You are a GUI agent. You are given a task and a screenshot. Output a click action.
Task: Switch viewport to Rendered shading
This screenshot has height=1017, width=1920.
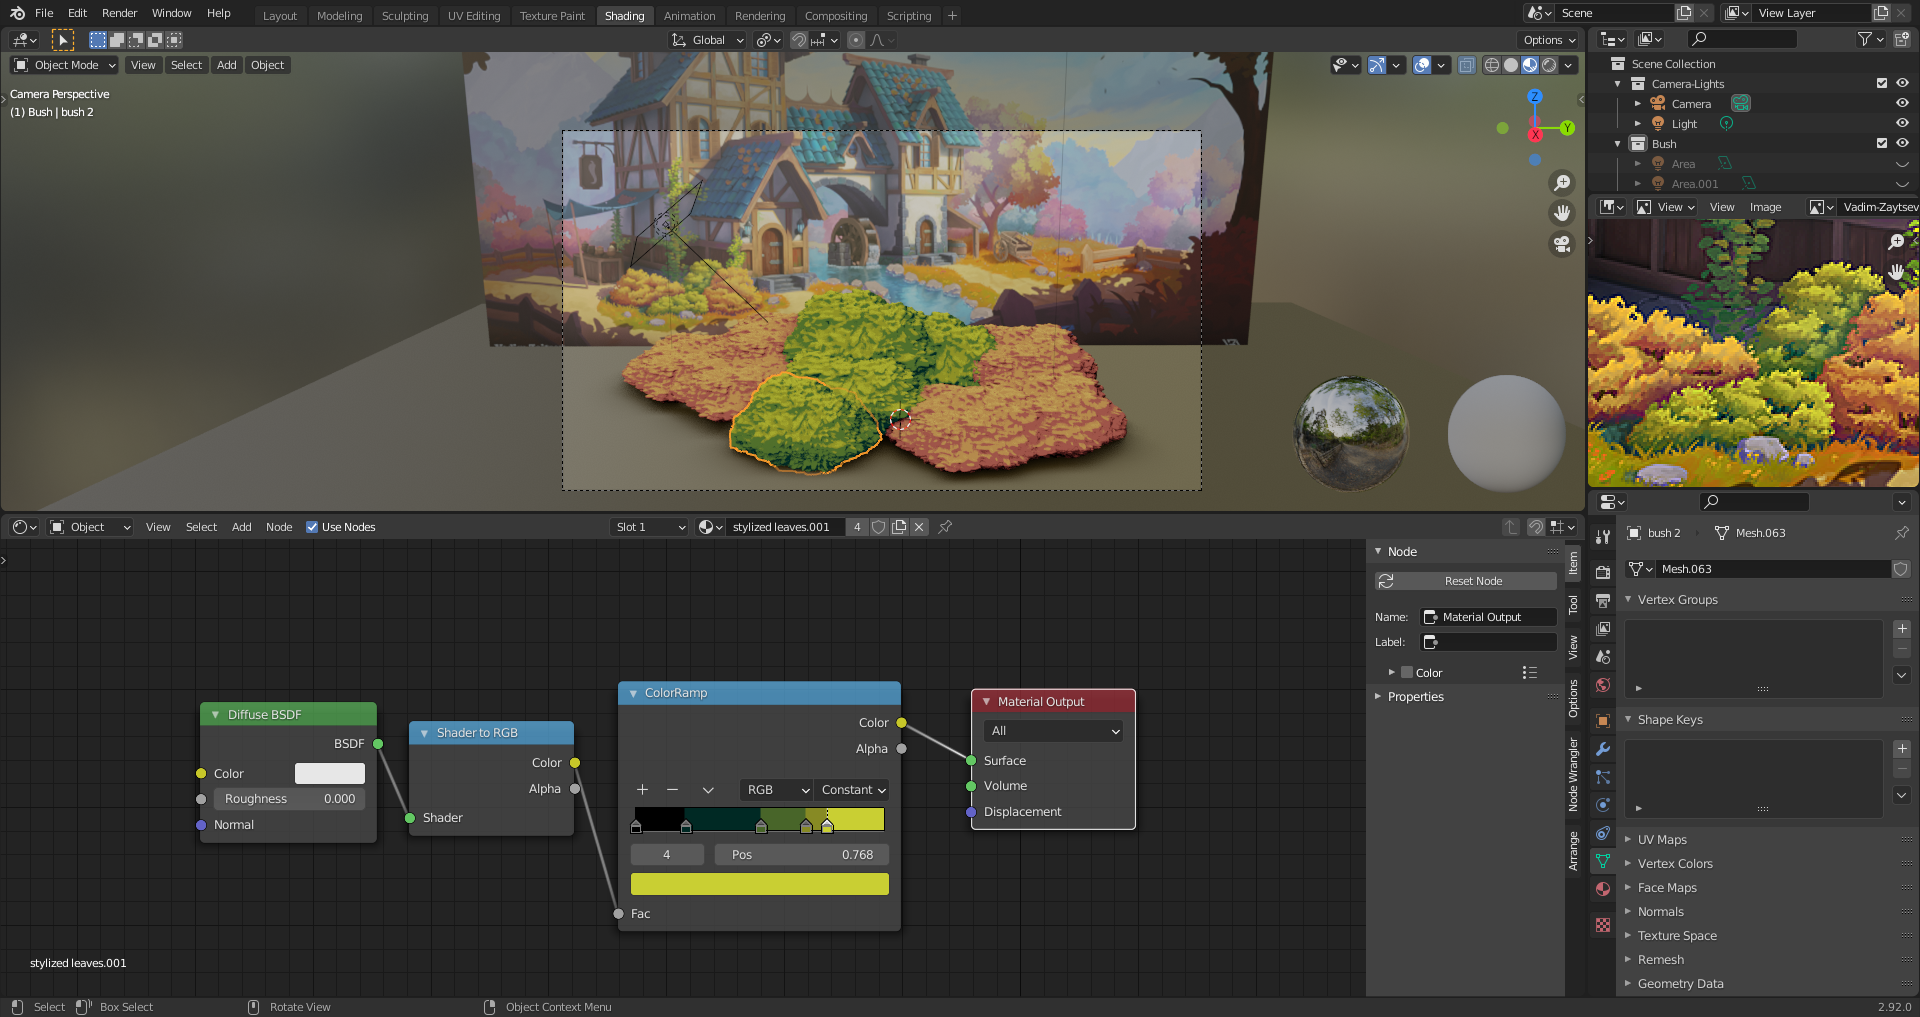(1549, 65)
